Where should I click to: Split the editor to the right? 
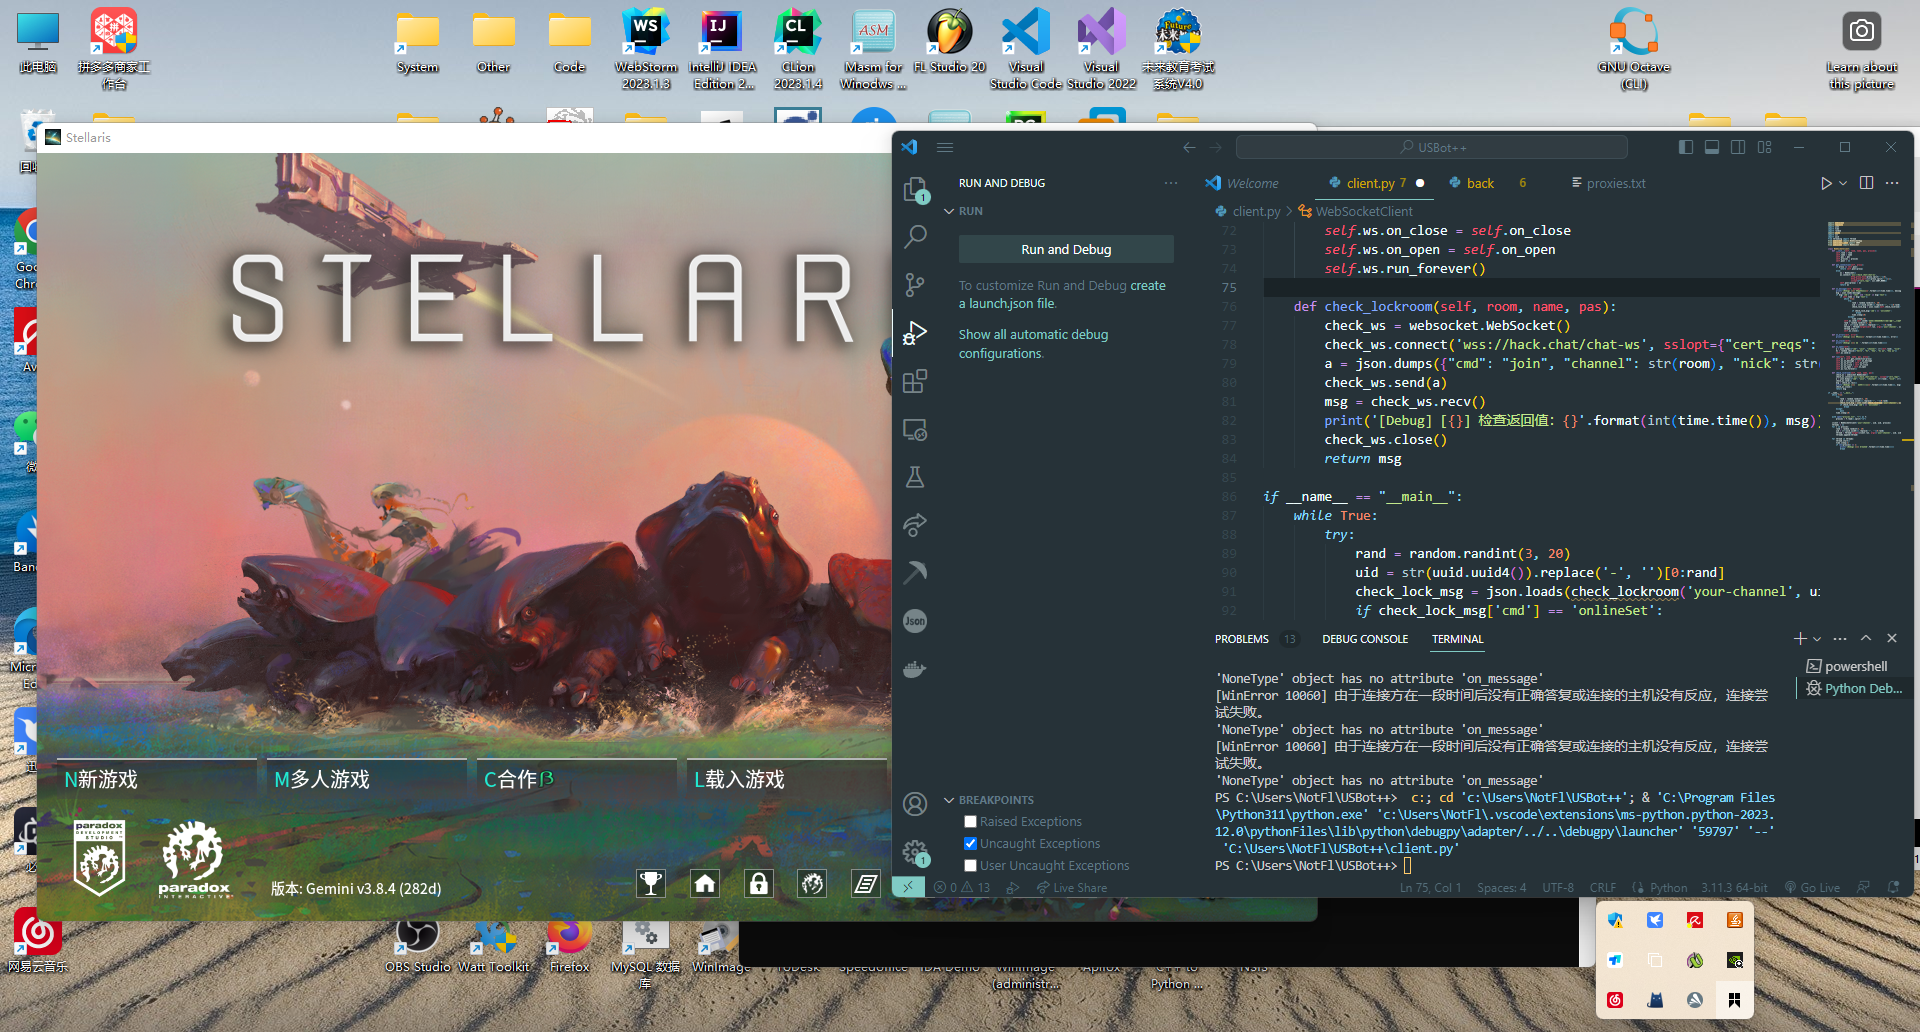click(x=1866, y=183)
